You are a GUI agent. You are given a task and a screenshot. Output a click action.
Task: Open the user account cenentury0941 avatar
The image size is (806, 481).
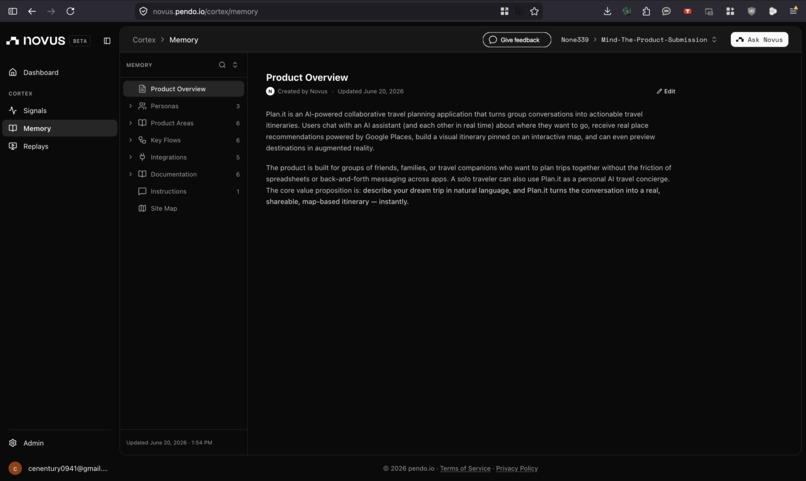[x=15, y=468]
